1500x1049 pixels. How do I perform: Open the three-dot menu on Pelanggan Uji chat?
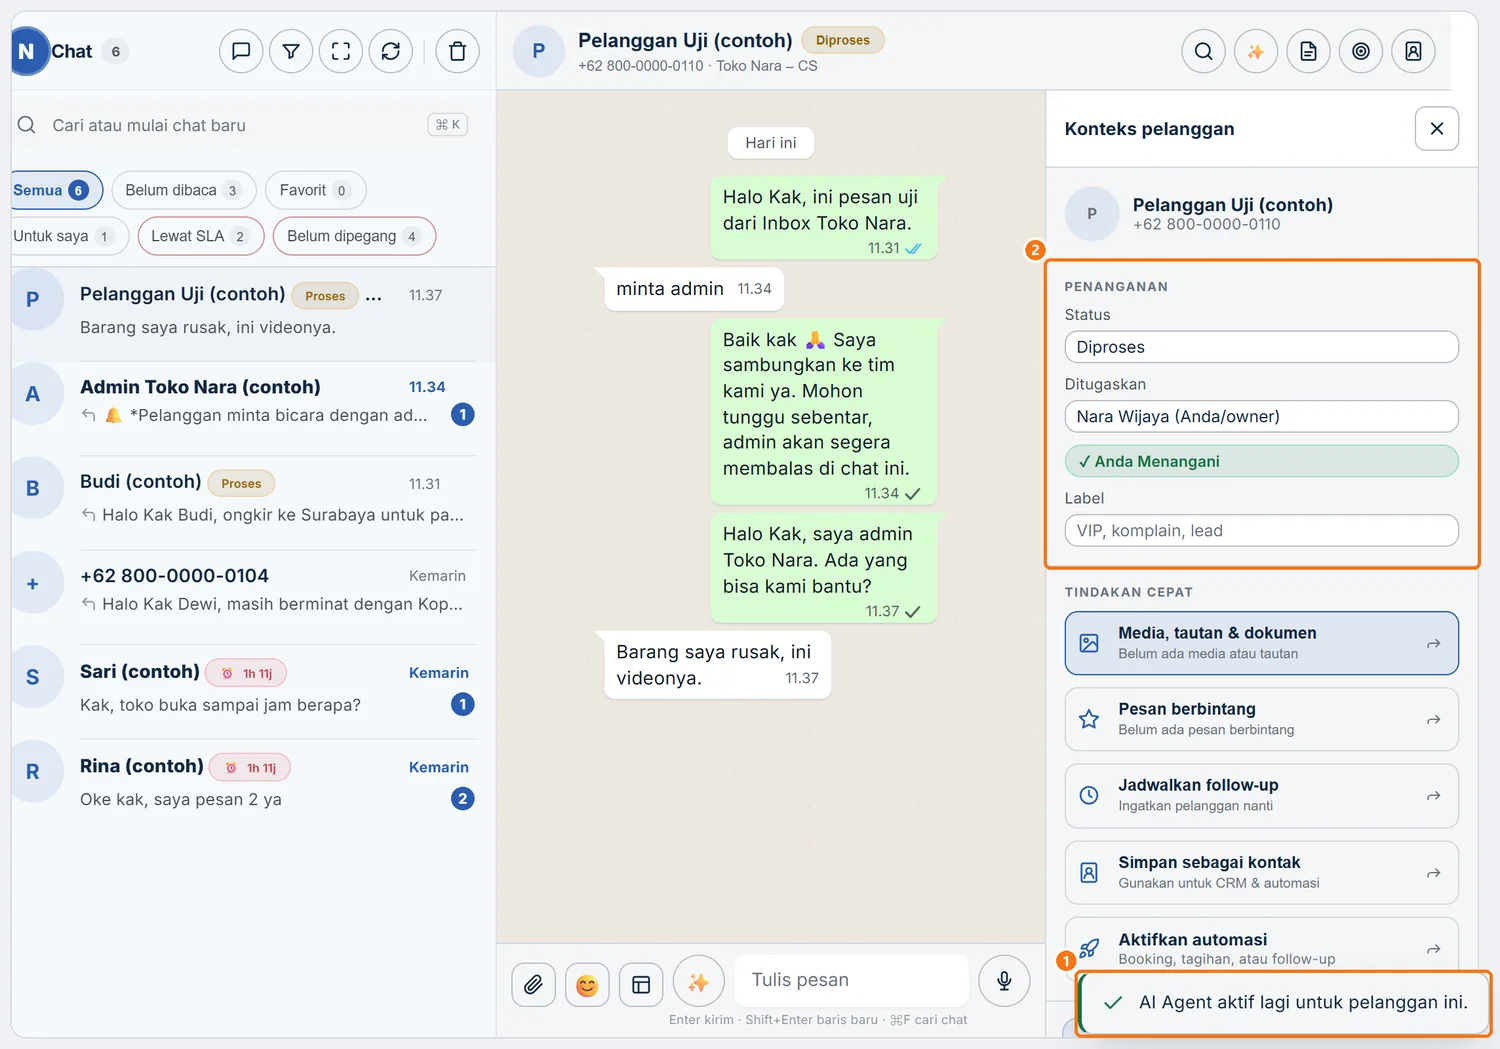pyautogui.click(x=374, y=296)
